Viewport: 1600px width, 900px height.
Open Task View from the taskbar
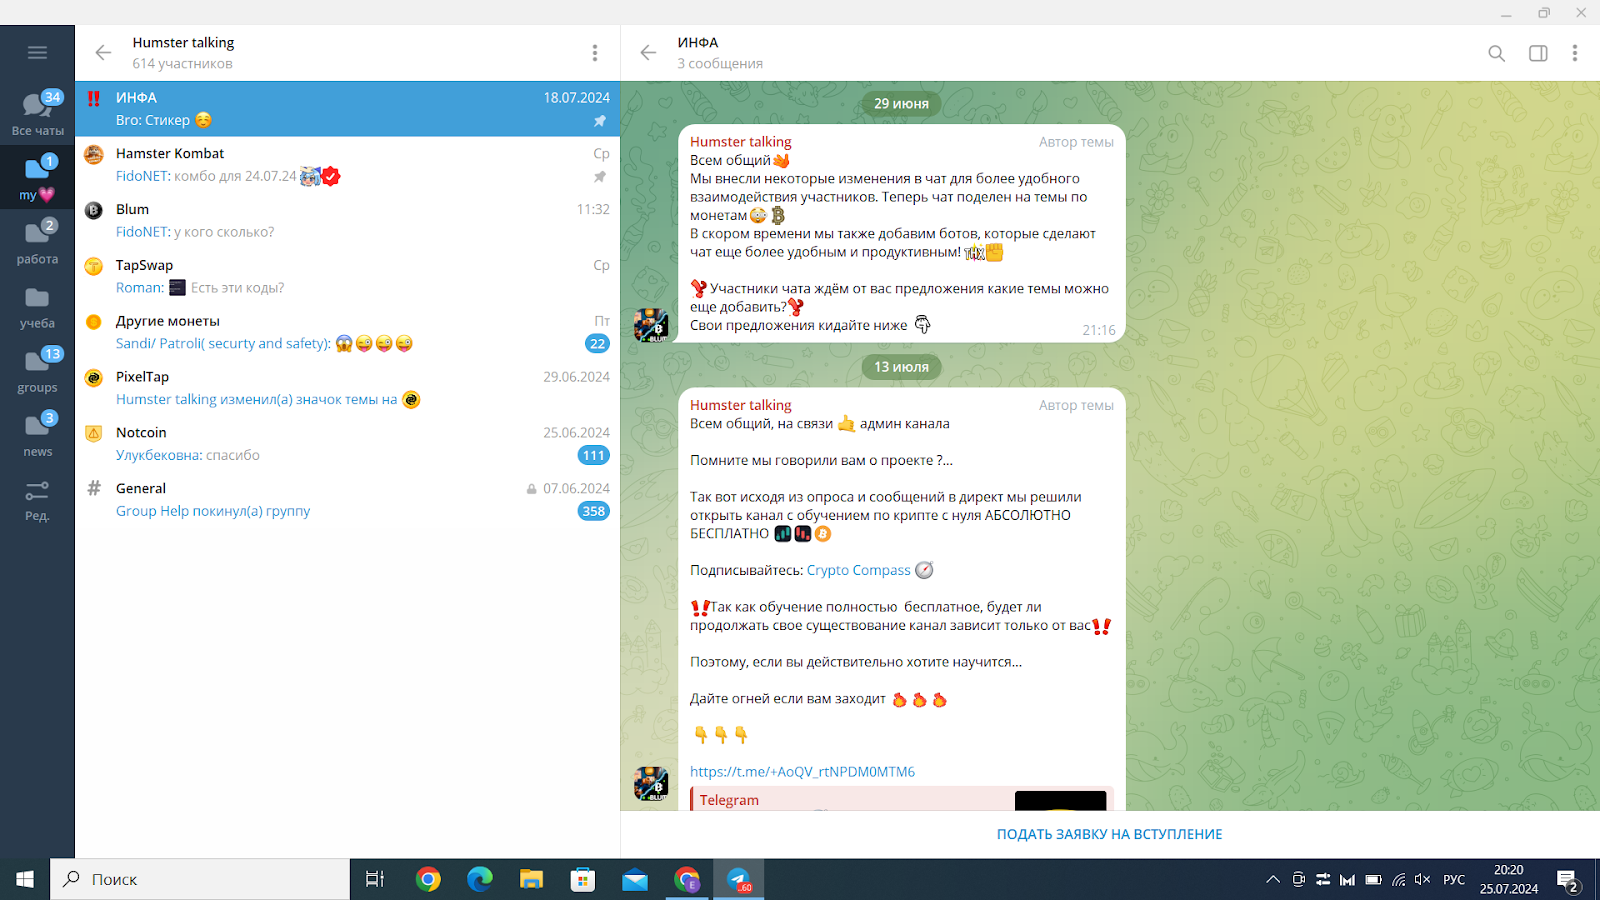point(375,879)
